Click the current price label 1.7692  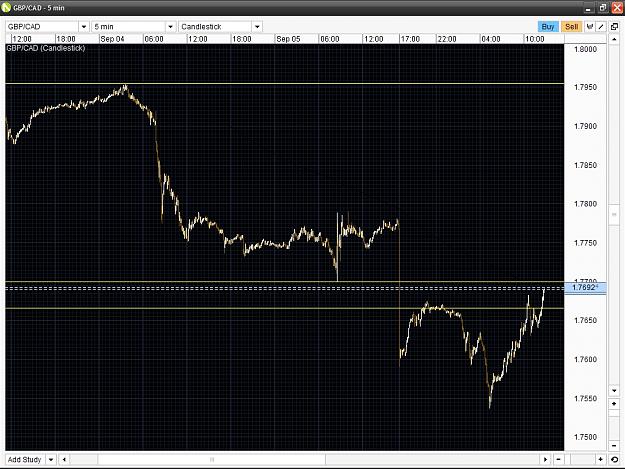585,288
